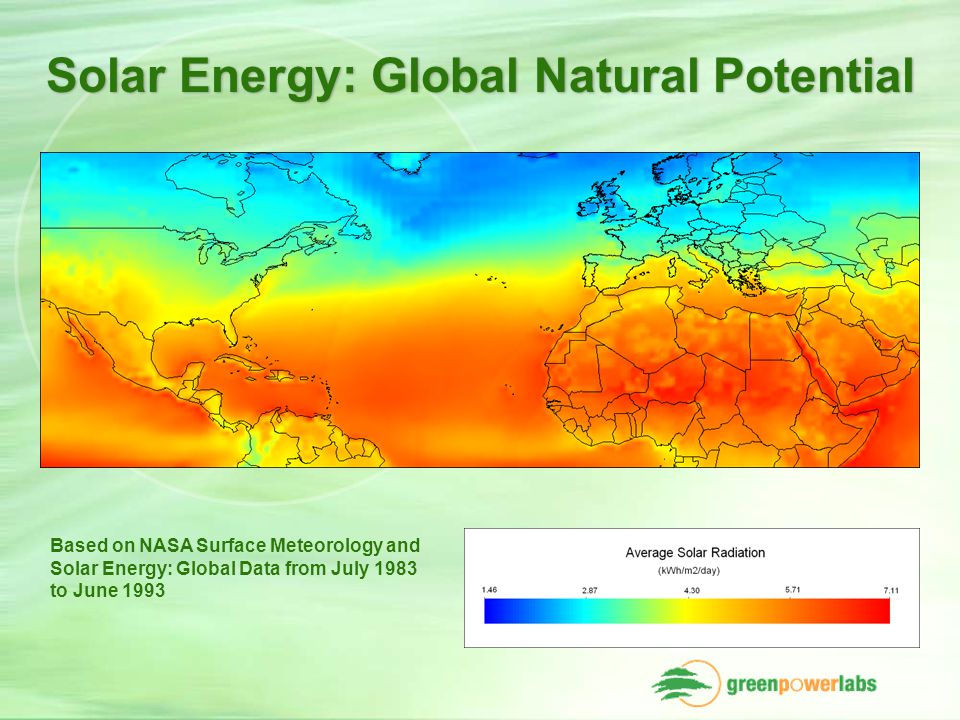Screen dimensions: 960x720
Task: Click the '(kWh/m2/day)' units label
Action: point(689,571)
